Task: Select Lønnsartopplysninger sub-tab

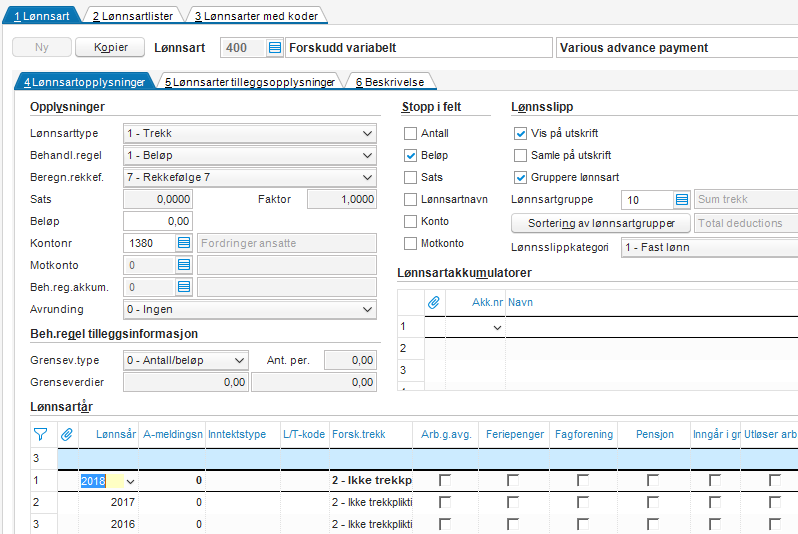Action: (x=84, y=82)
